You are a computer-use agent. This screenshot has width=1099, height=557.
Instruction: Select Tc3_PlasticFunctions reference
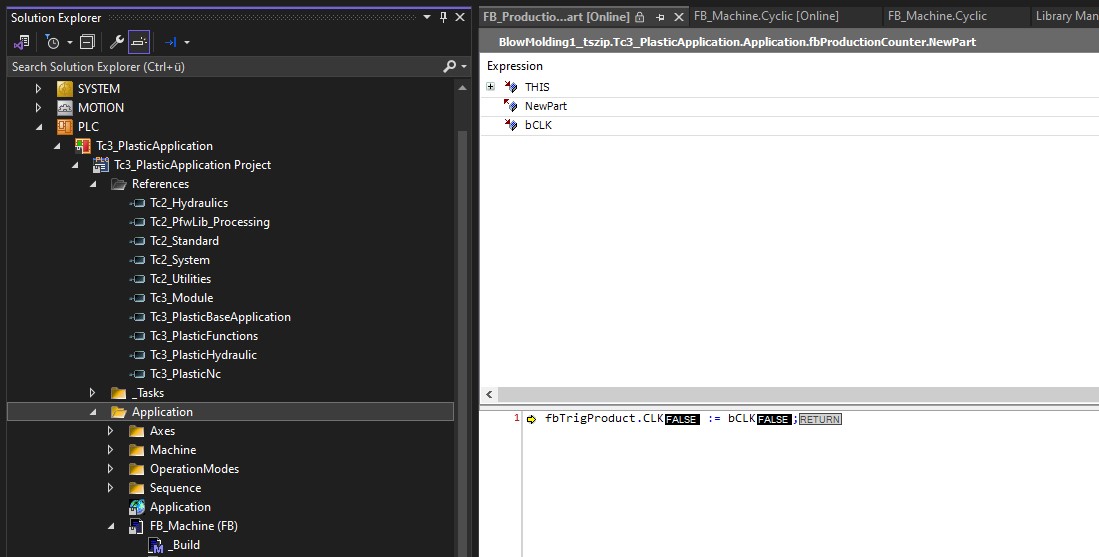204,336
